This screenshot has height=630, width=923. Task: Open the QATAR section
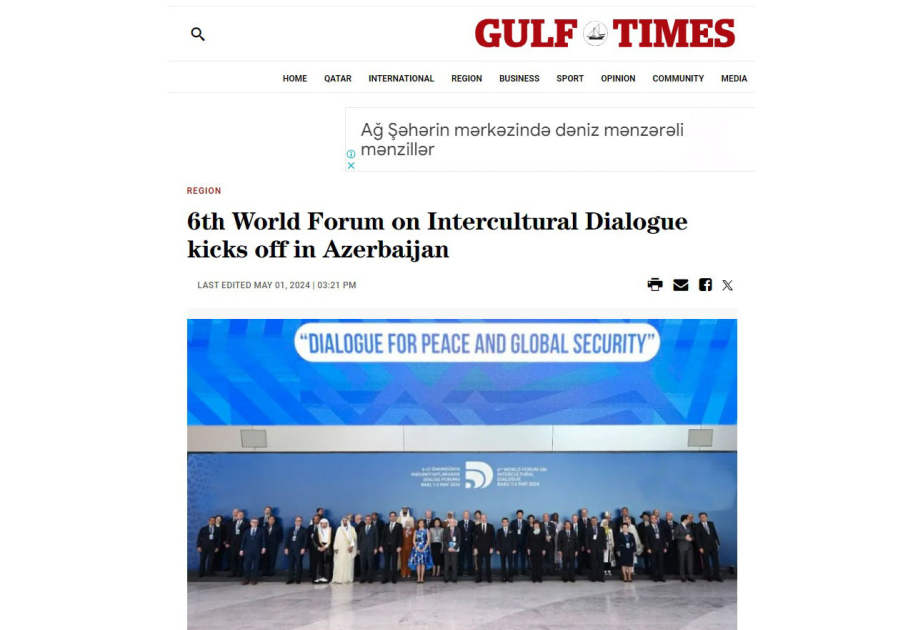[x=338, y=78]
